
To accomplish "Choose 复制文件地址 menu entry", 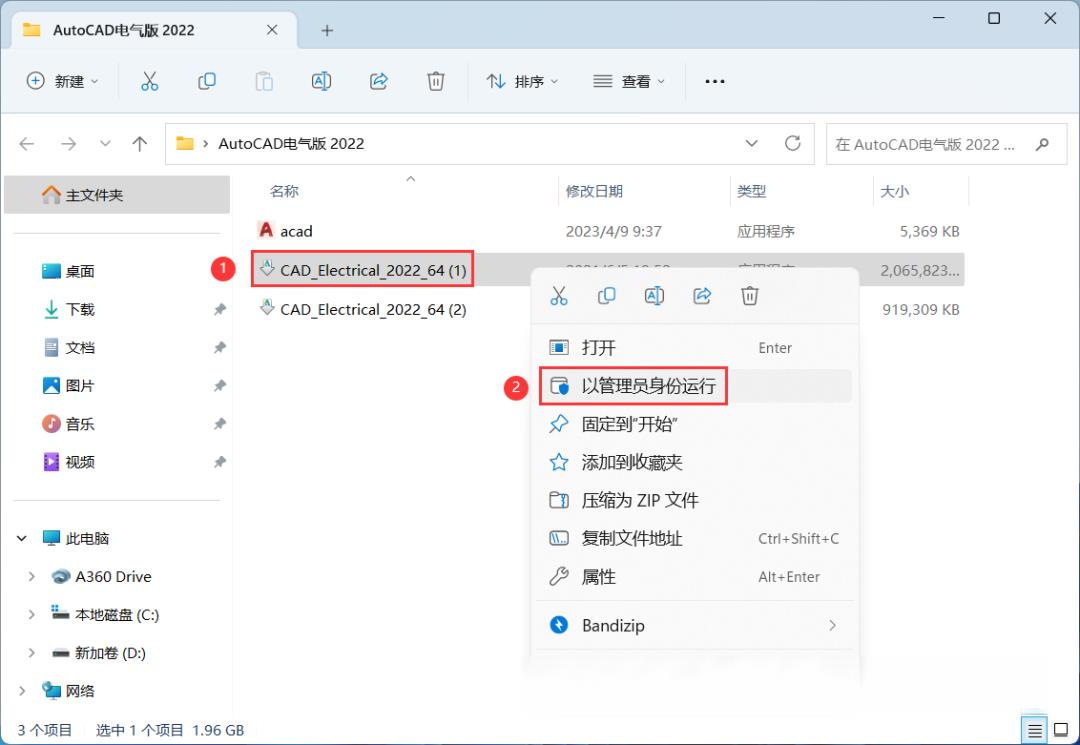I will [x=694, y=538].
